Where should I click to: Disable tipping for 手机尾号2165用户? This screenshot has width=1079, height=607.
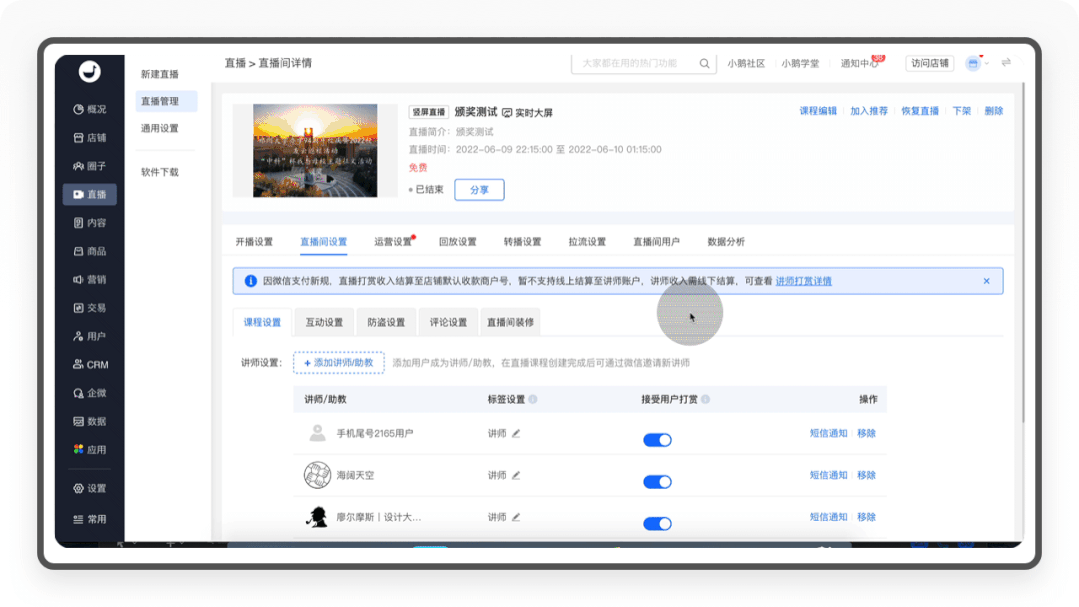[x=657, y=440]
